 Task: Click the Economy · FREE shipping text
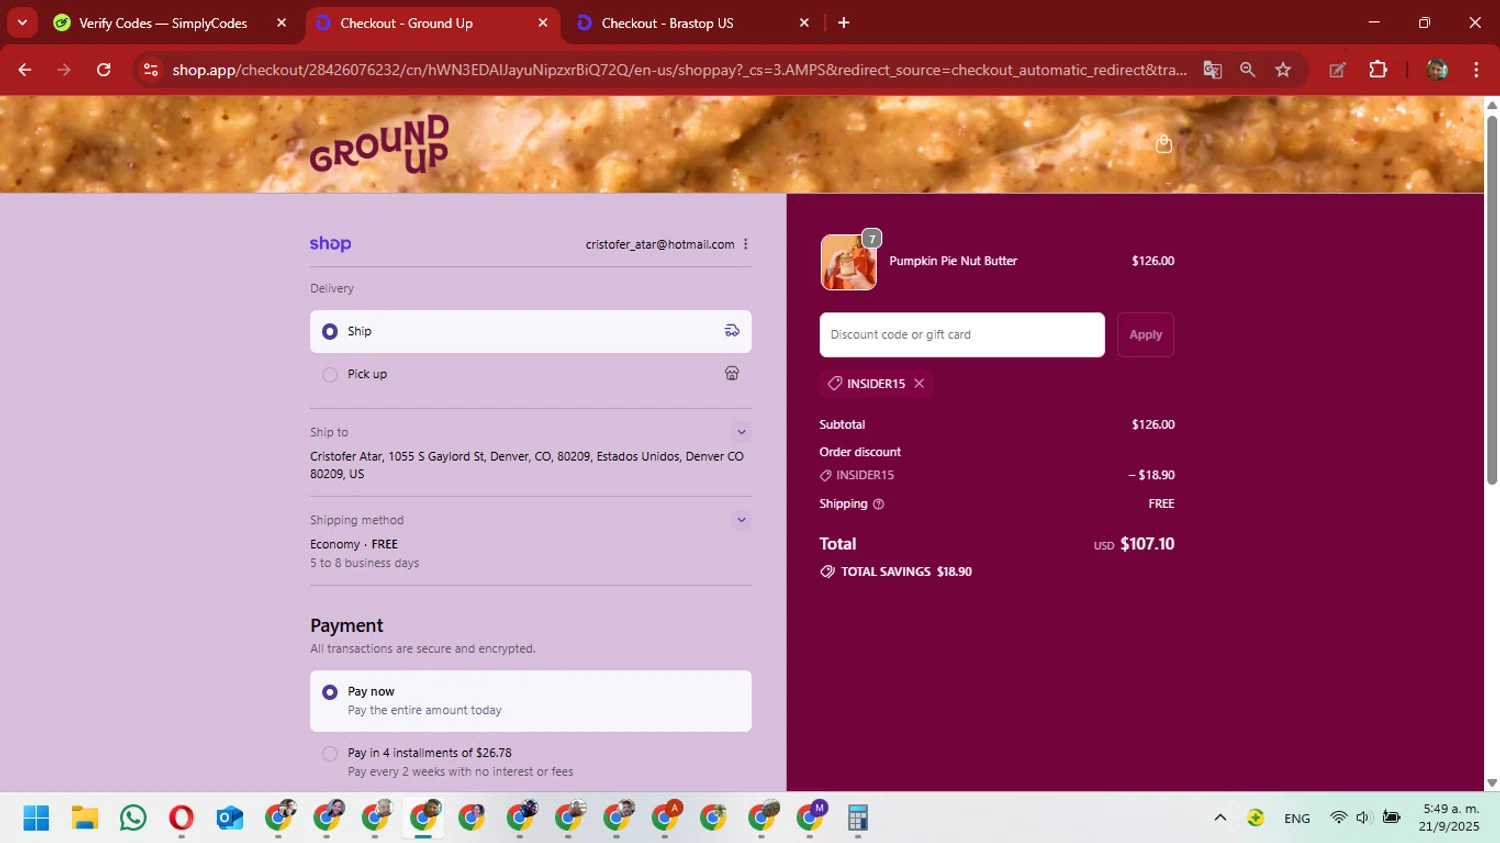click(354, 544)
